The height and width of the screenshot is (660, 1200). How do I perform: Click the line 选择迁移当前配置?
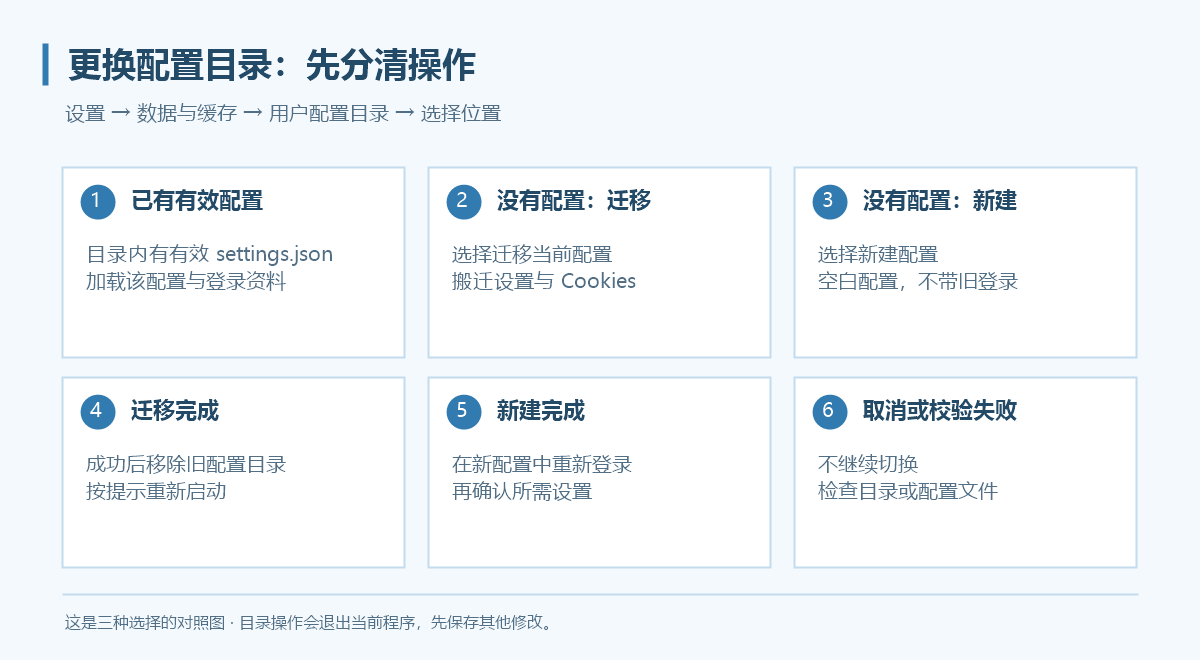pos(532,254)
